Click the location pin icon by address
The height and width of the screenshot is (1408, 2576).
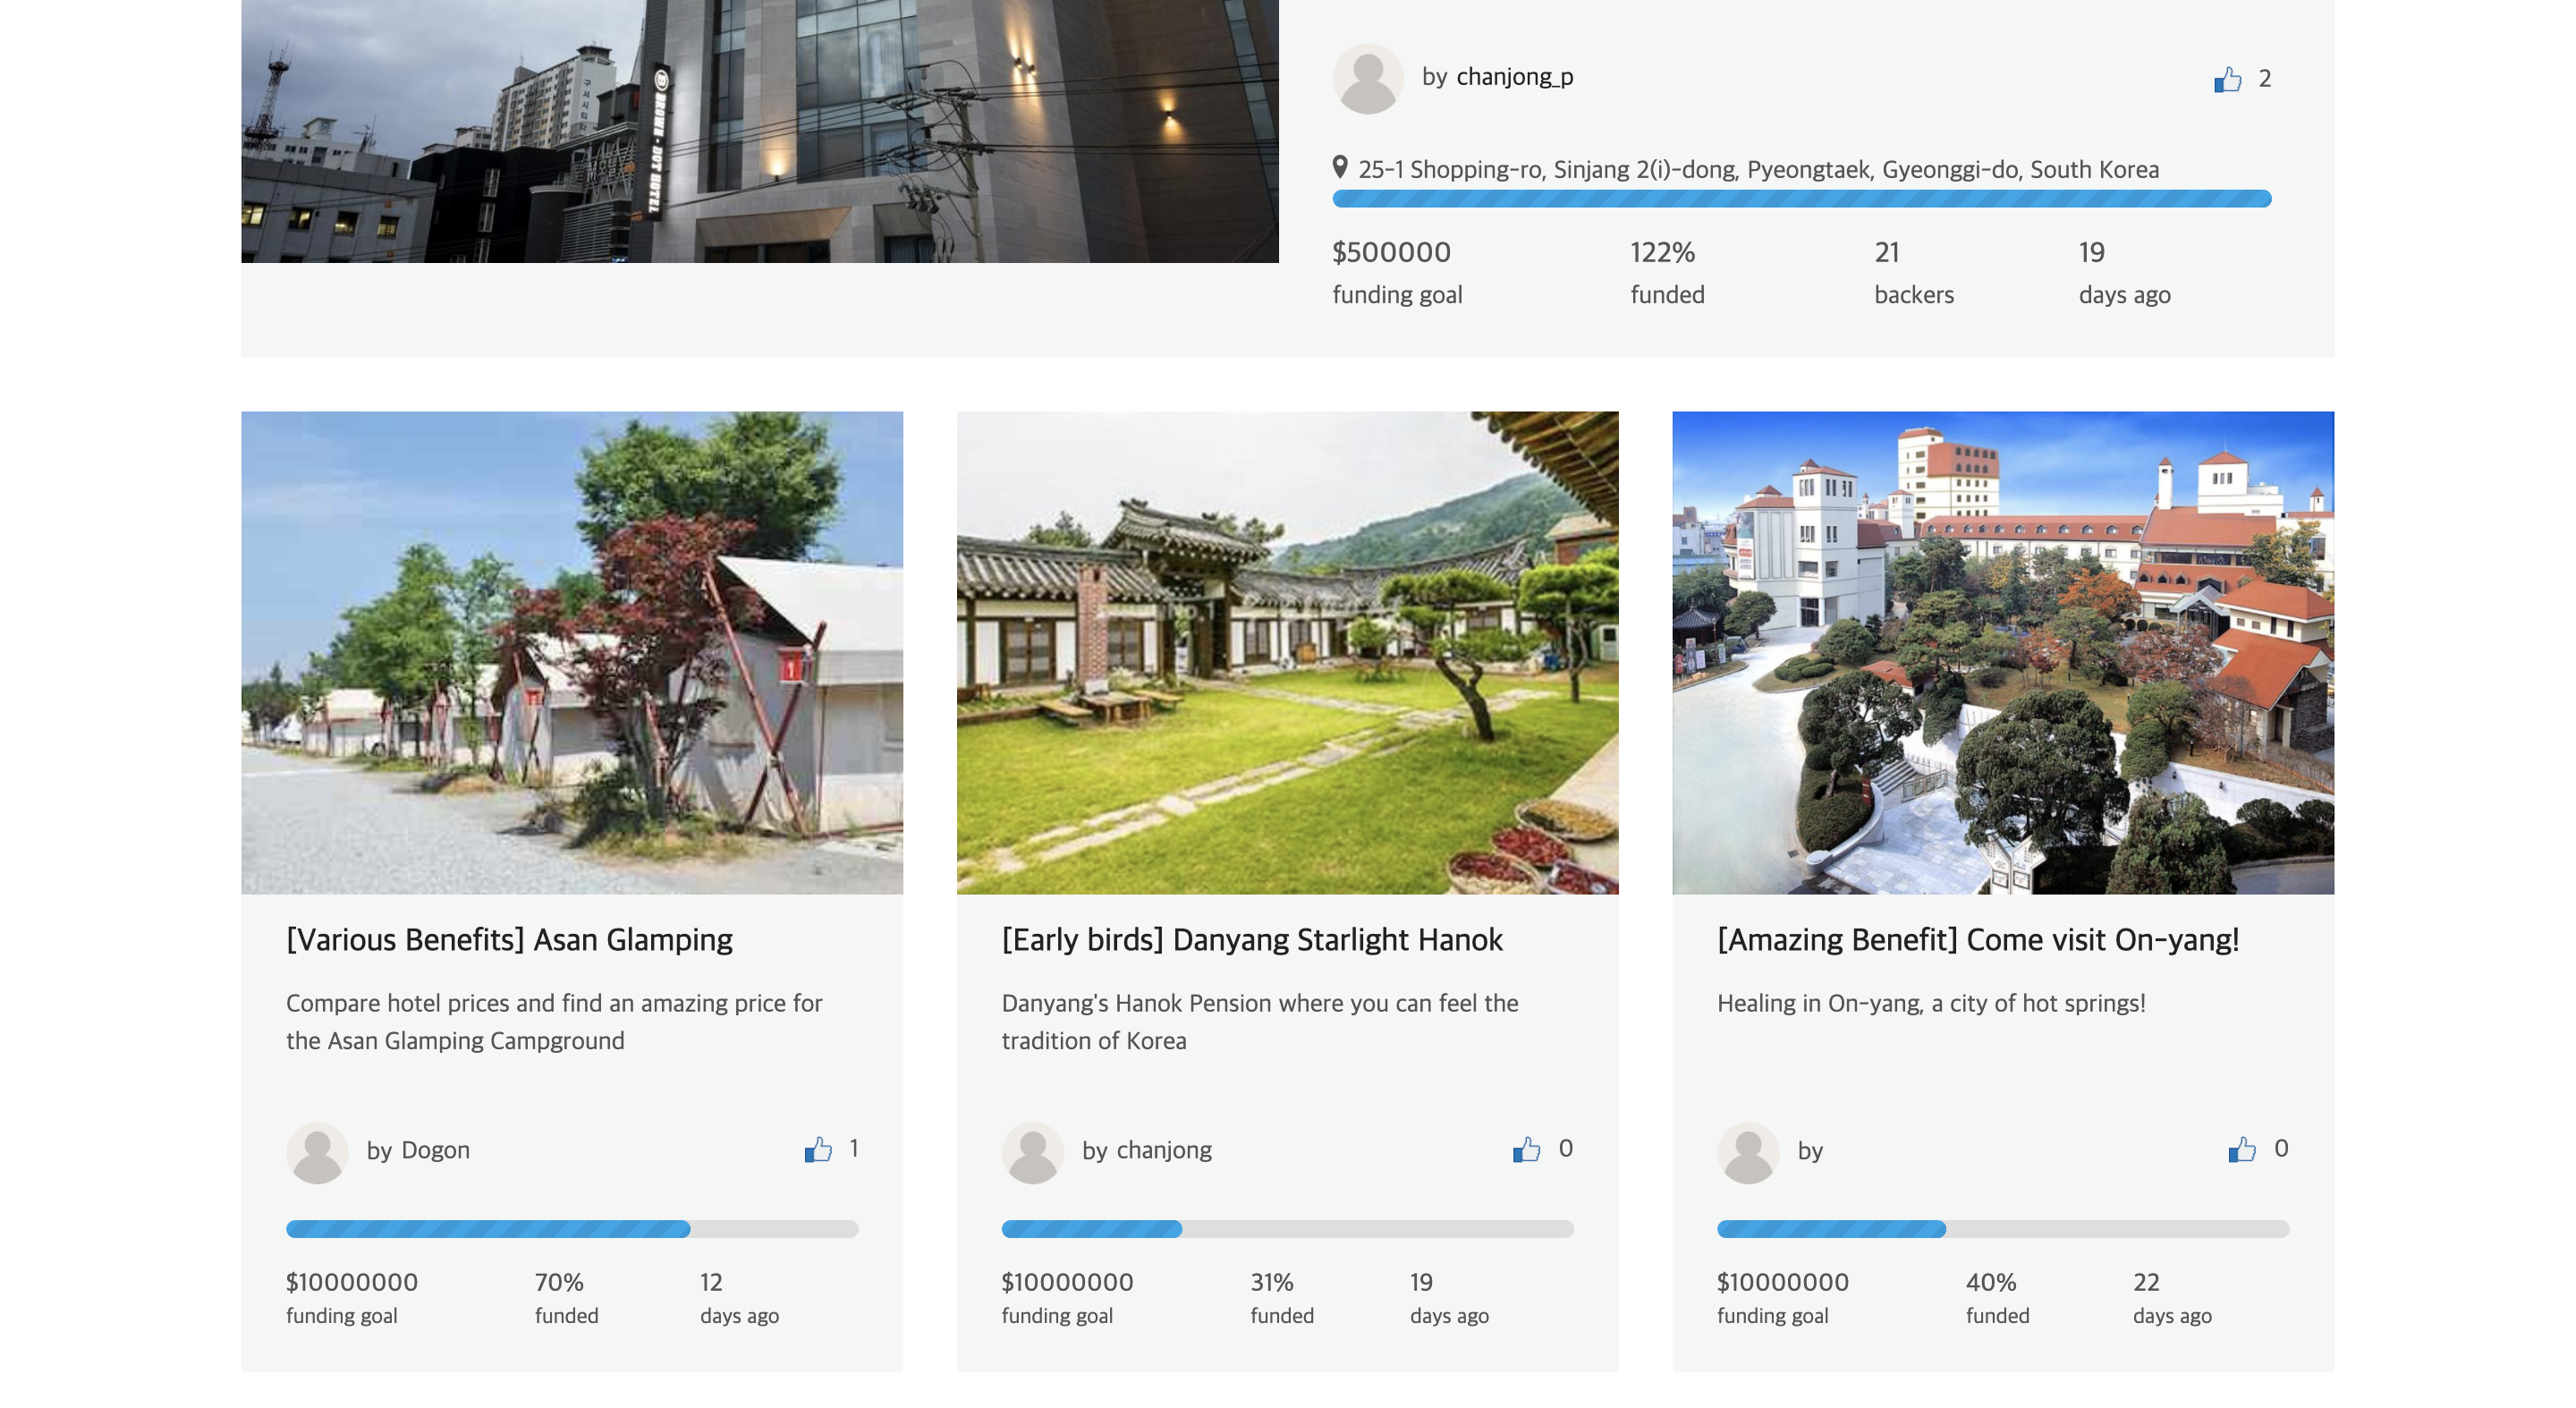pyautogui.click(x=1340, y=167)
